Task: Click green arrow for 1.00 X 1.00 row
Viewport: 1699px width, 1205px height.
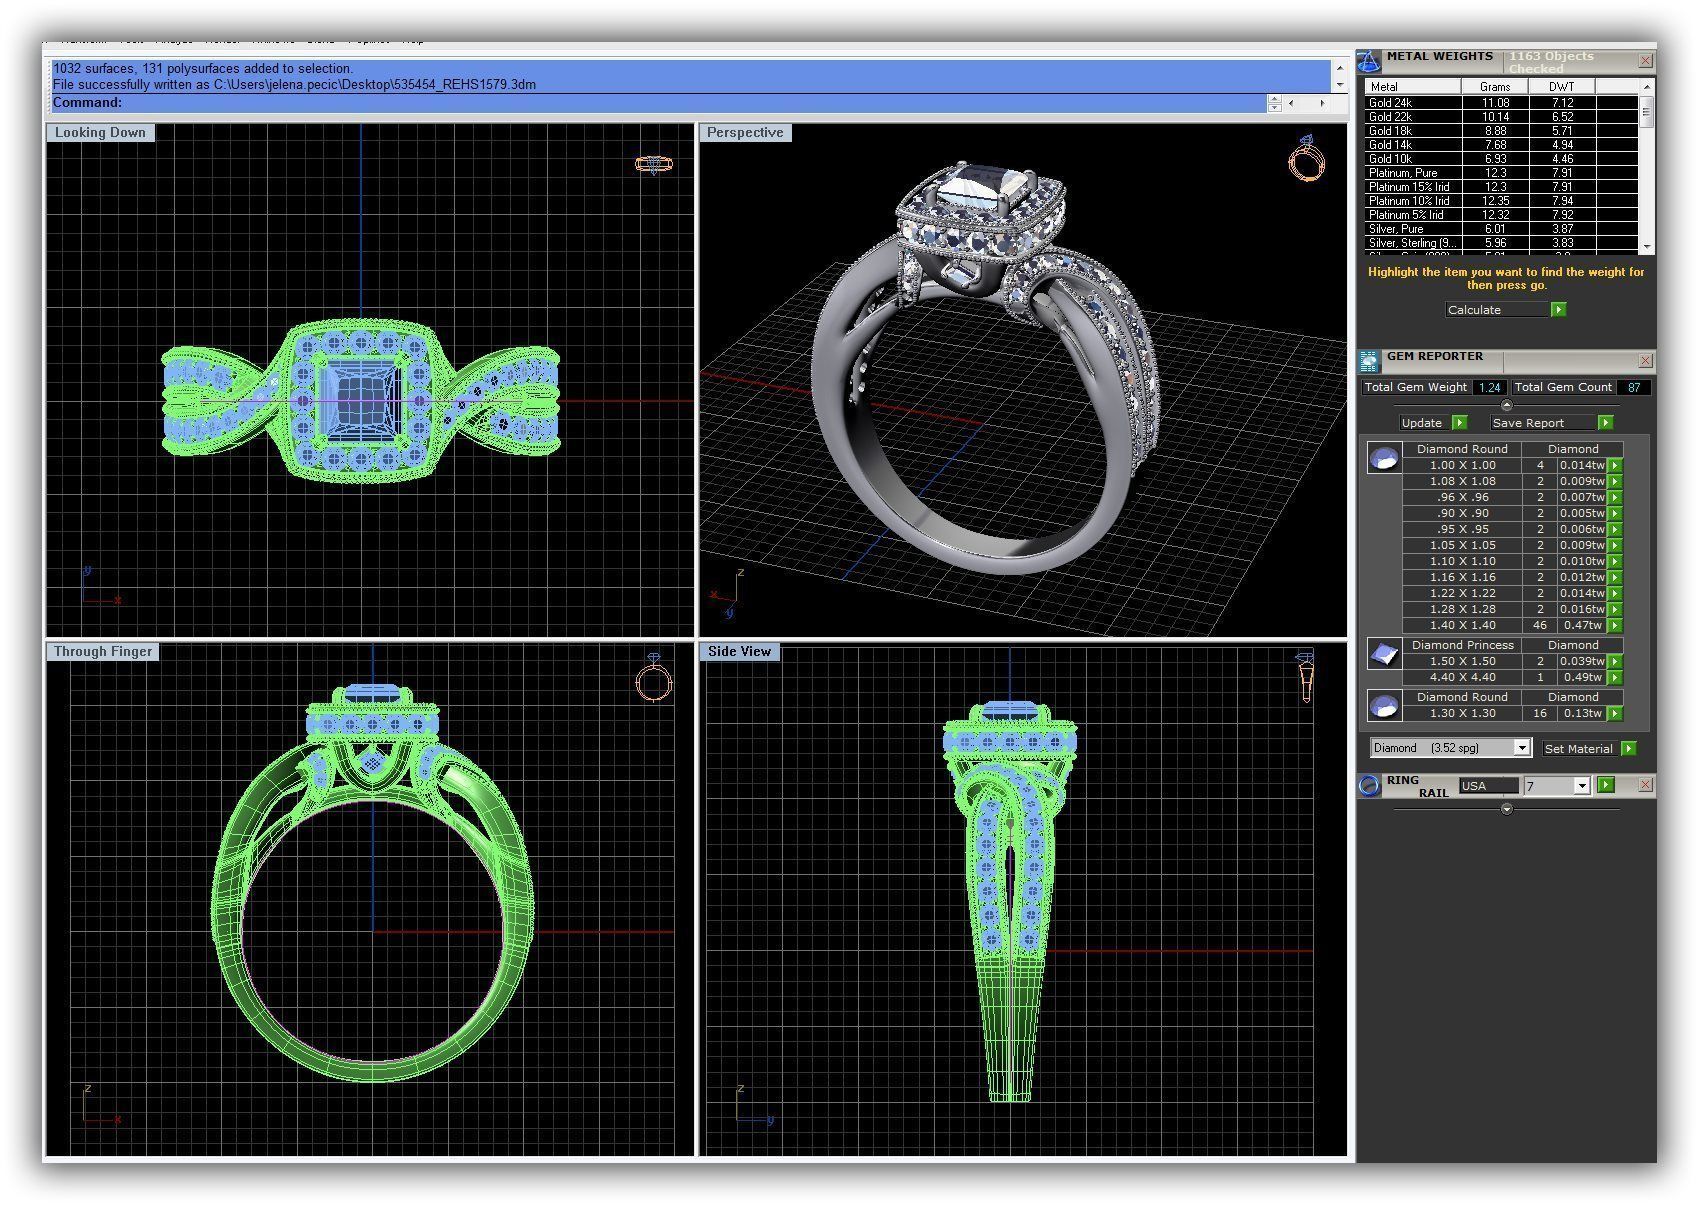Action: click(x=1614, y=465)
